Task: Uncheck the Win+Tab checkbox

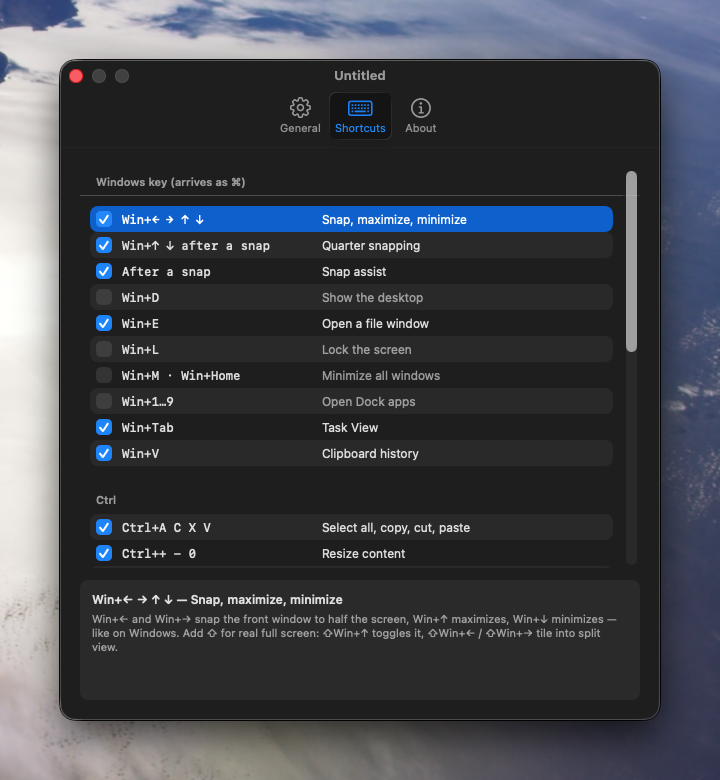Action: click(x=104, y=427)
